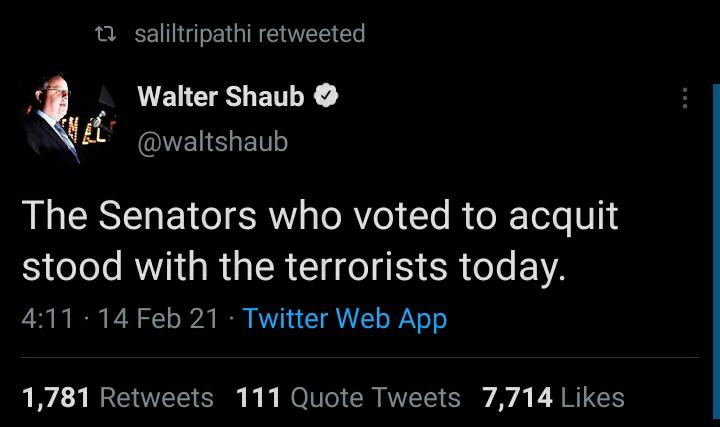Click the word "acquit" in the tweet
This screenshot has height=427, width=720.
[x=564, y=217]
